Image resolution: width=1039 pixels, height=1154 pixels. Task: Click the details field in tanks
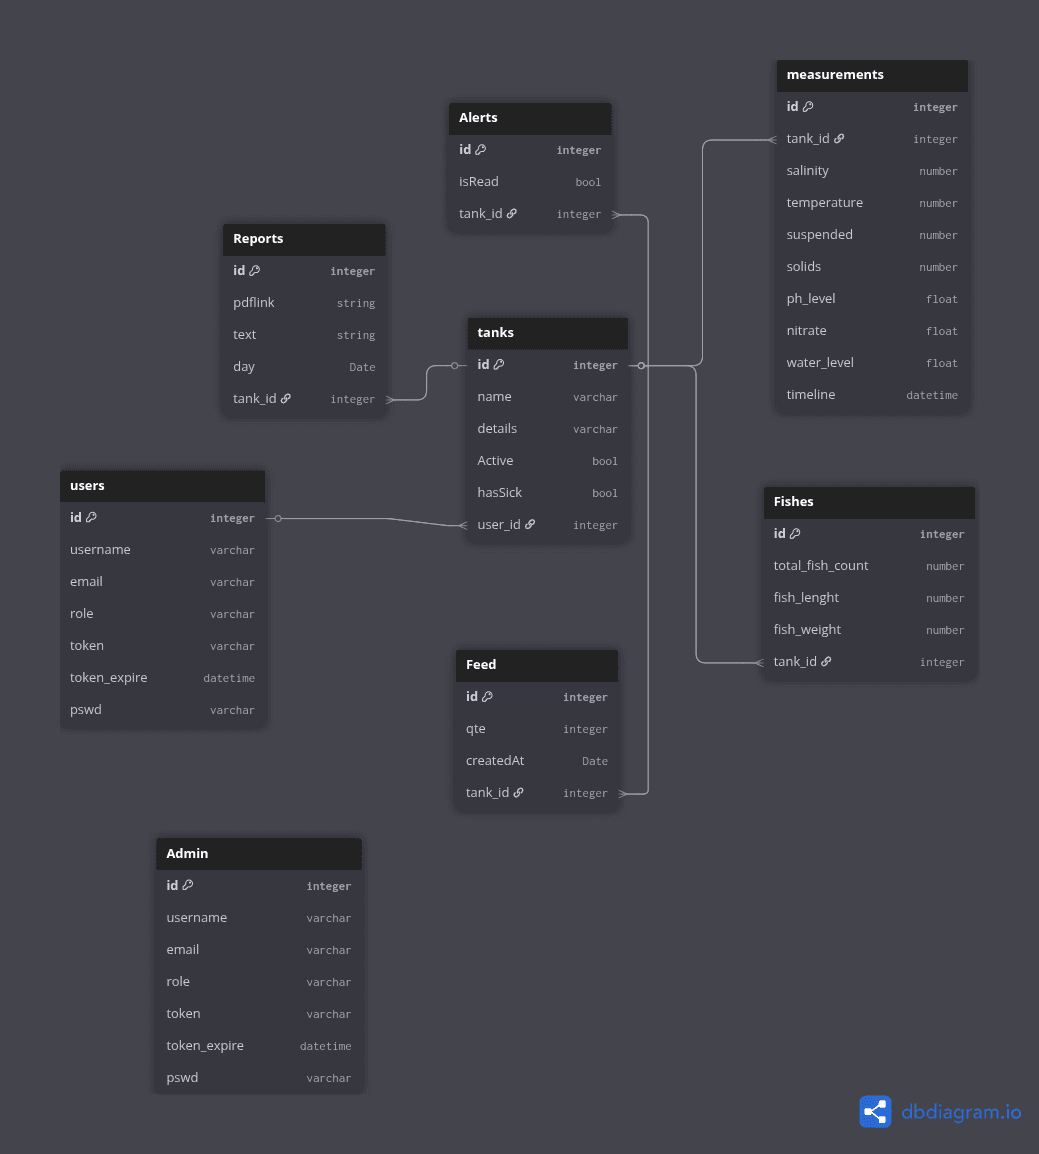click(547, 428)
